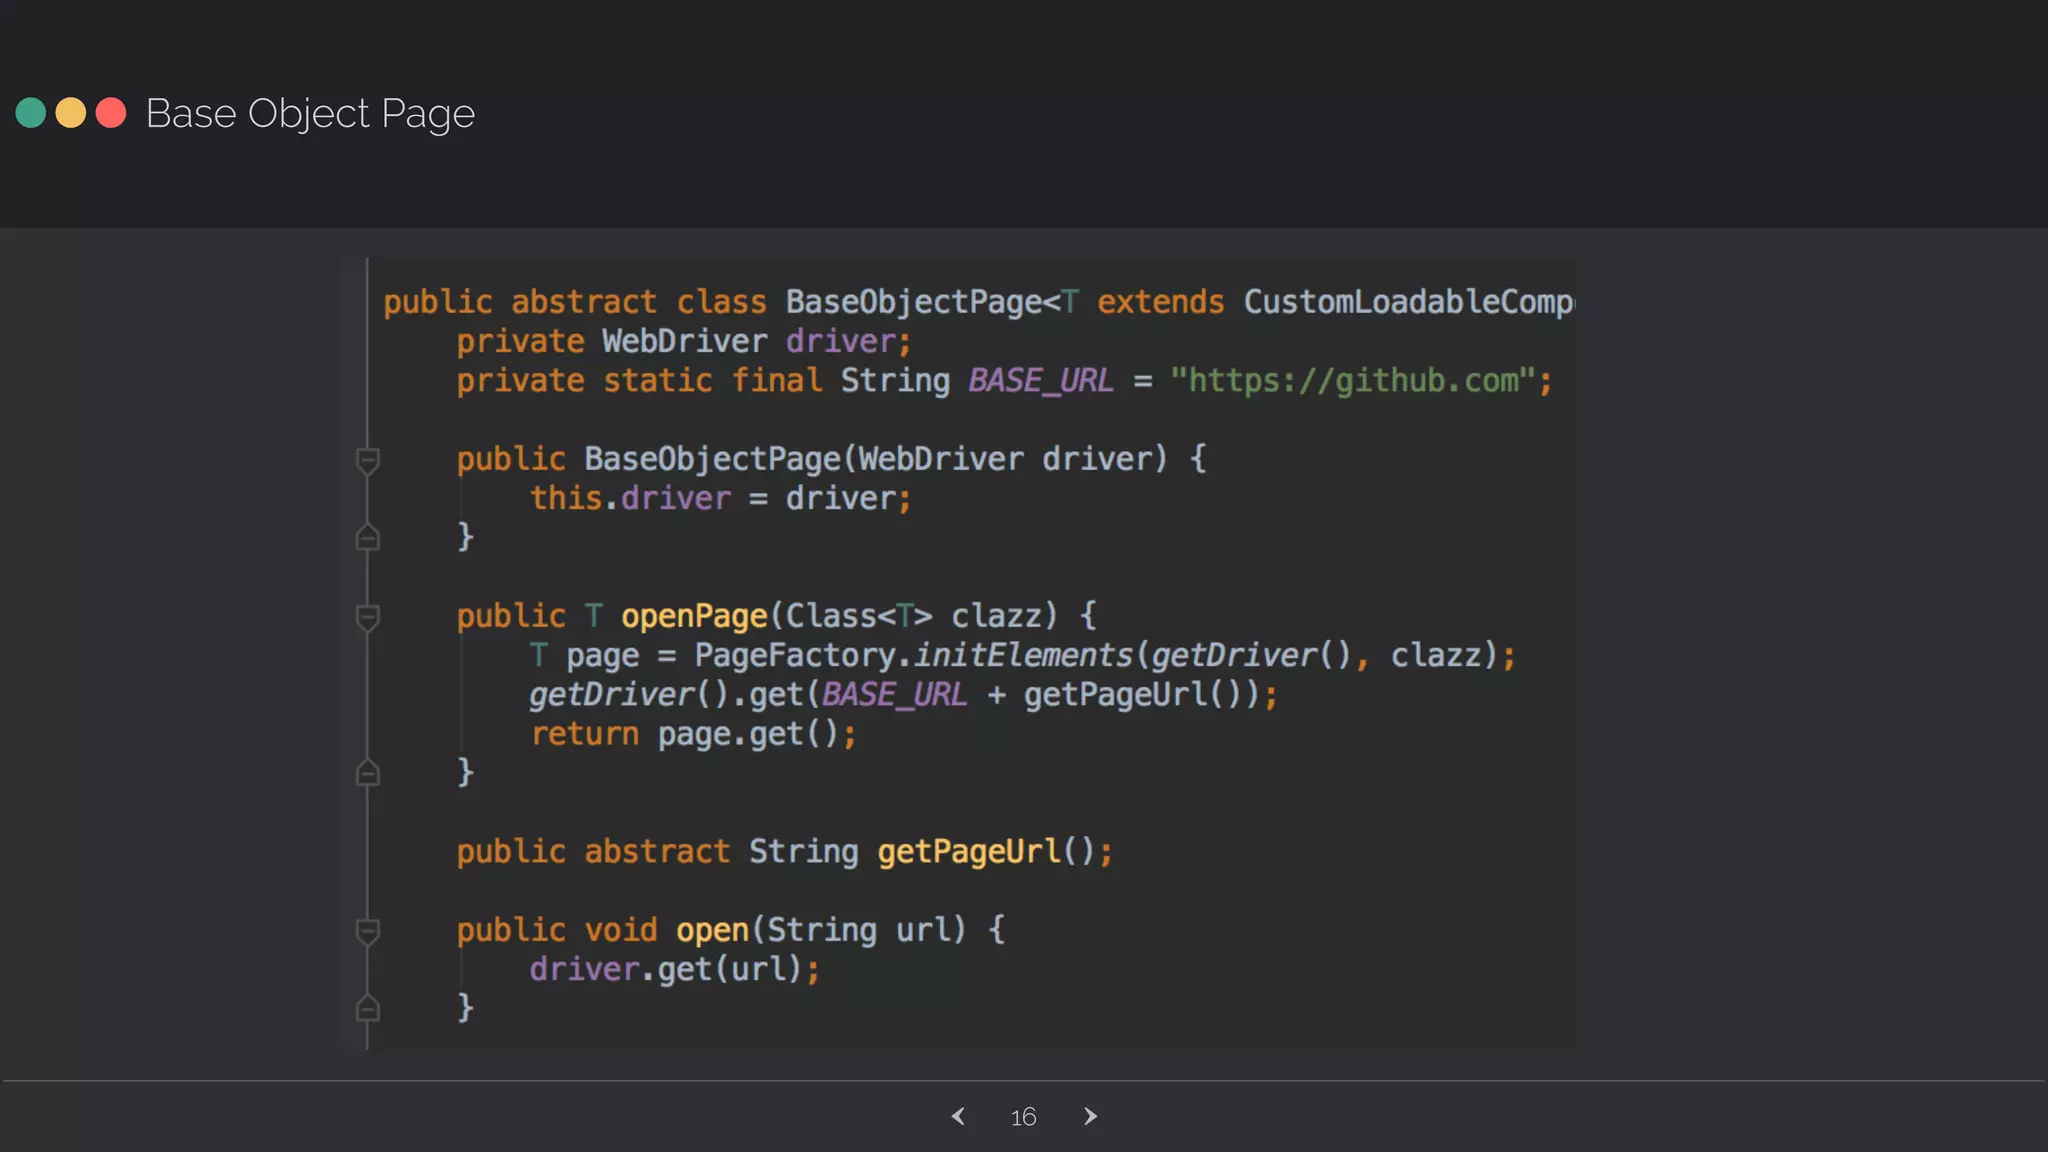This screenshot has height=1152, width=2048.
Task: Click the yellow dot in header
Action: pos(71,113)
